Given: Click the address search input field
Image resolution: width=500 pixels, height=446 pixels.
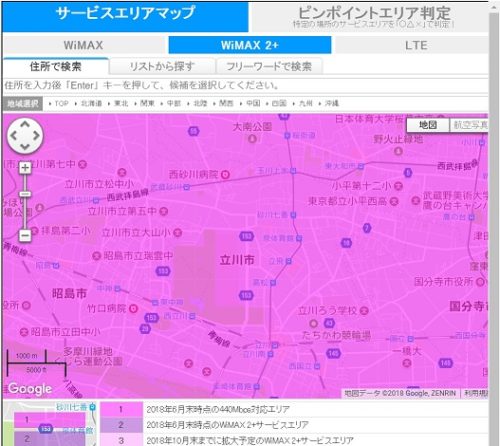Looking at the screenshot, I should coord(245,86).
